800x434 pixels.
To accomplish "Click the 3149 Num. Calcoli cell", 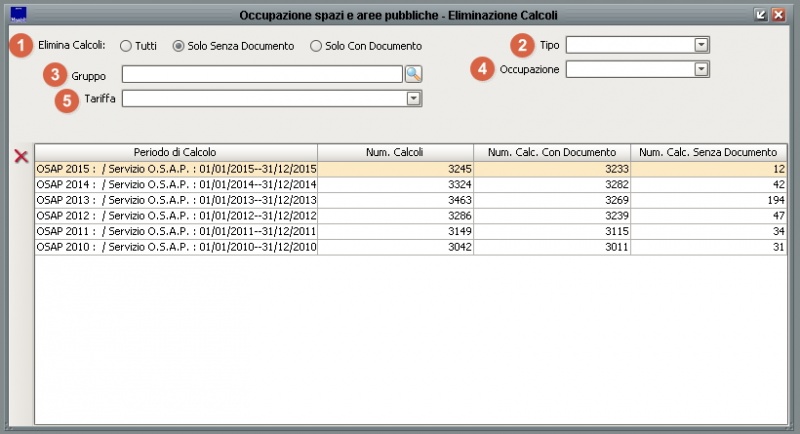I will (x=395, y=231).
